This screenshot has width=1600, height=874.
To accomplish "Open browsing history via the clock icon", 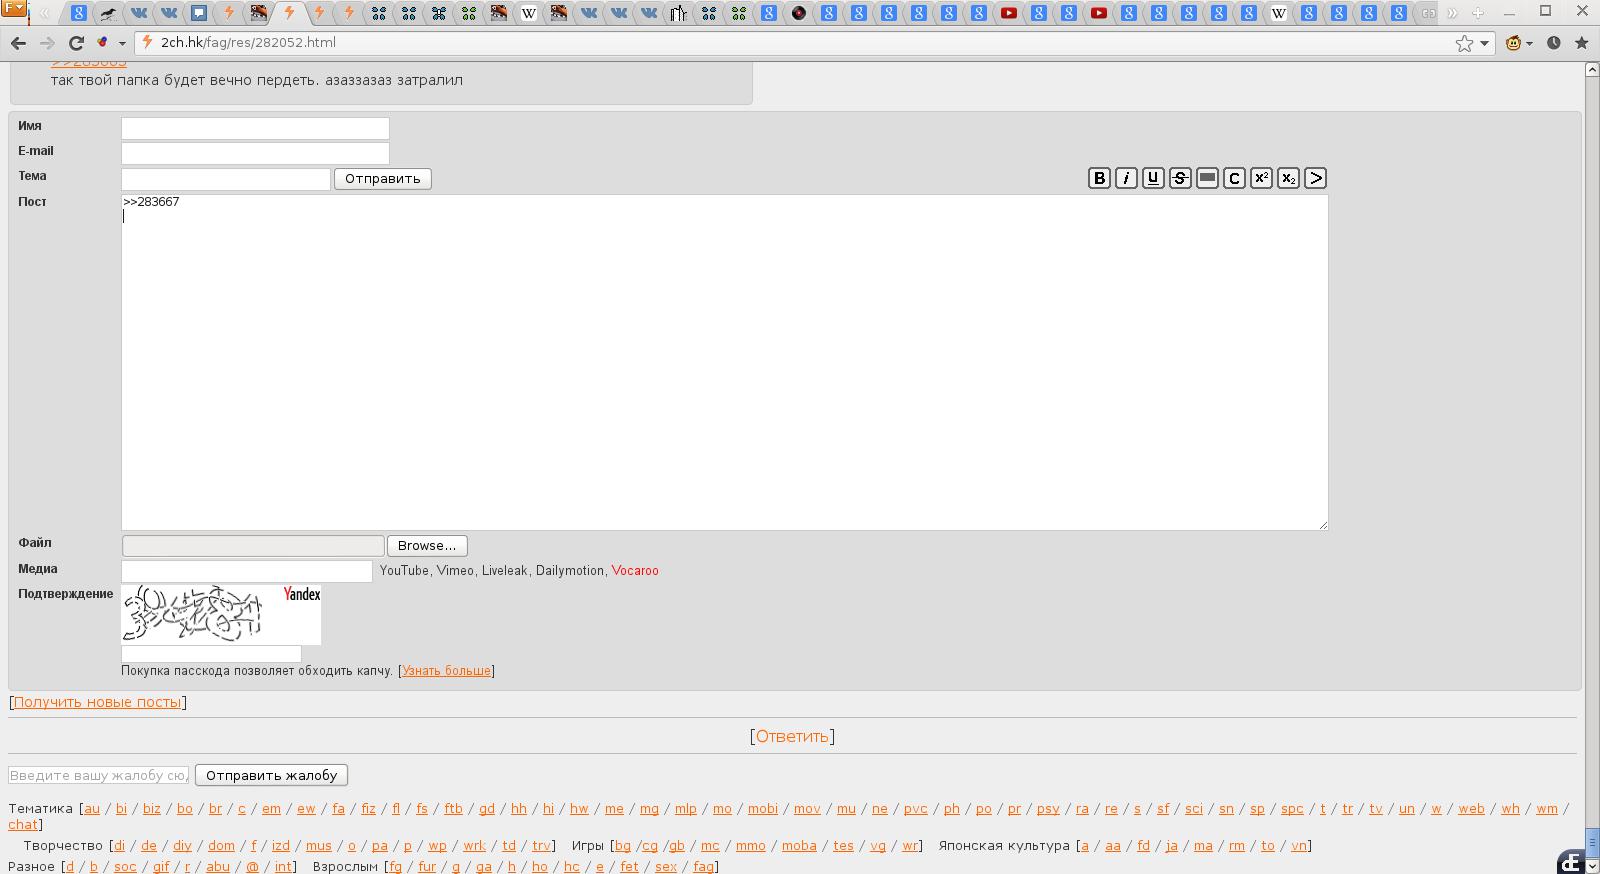I will tap(1553, 43).
